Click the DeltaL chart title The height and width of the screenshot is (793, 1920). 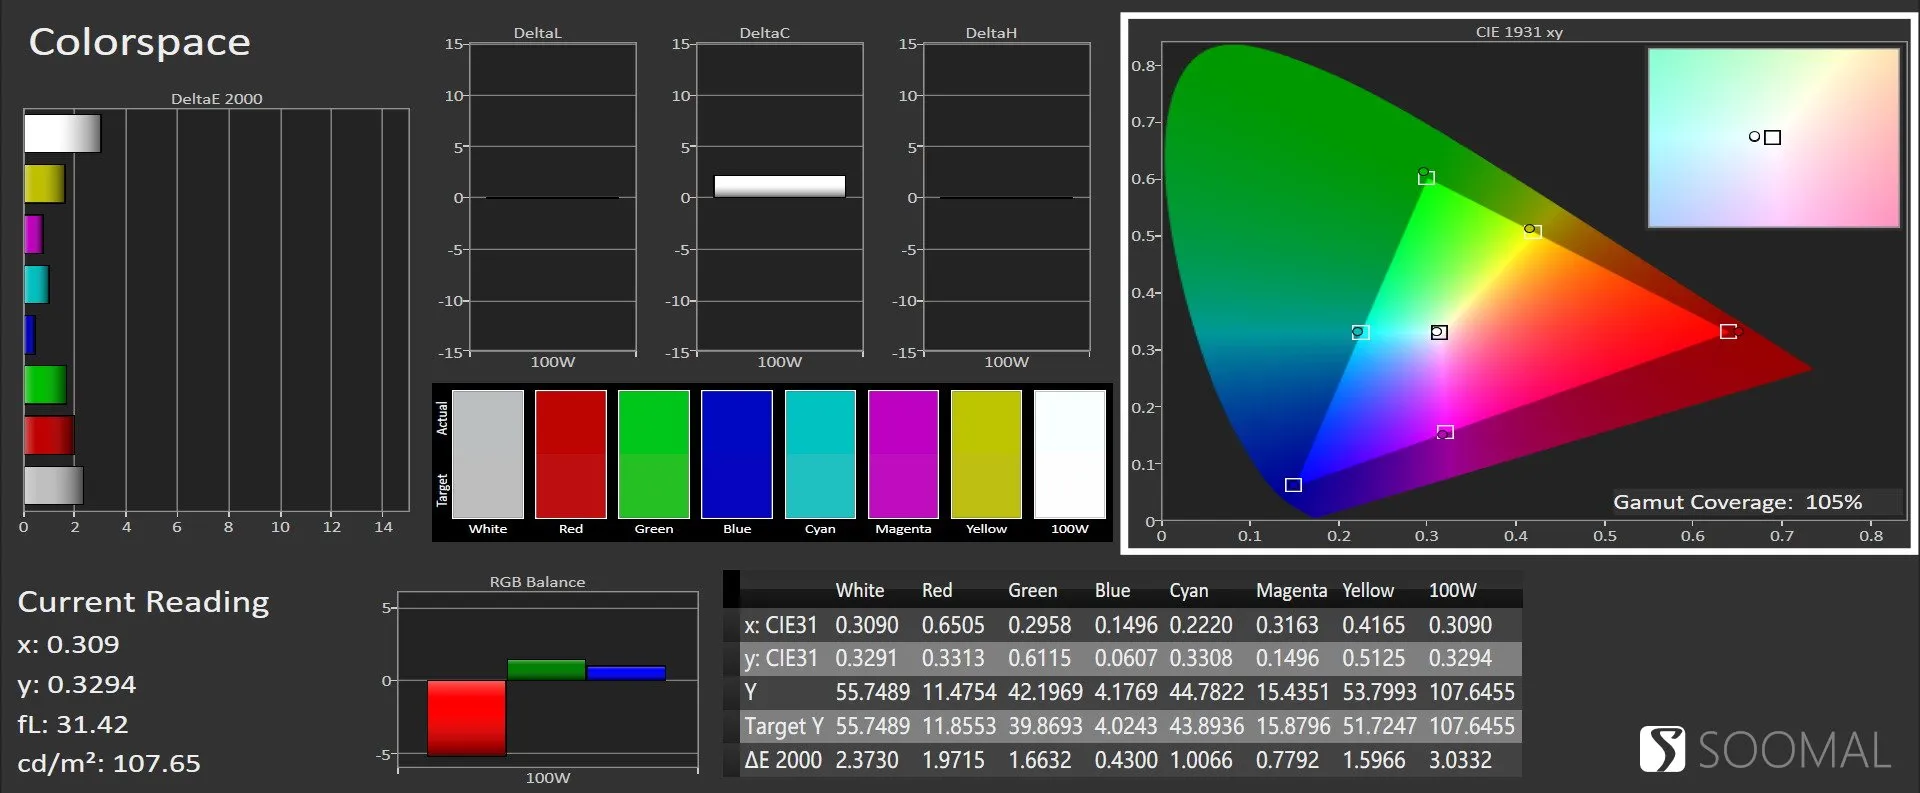(x=537, y=33)
